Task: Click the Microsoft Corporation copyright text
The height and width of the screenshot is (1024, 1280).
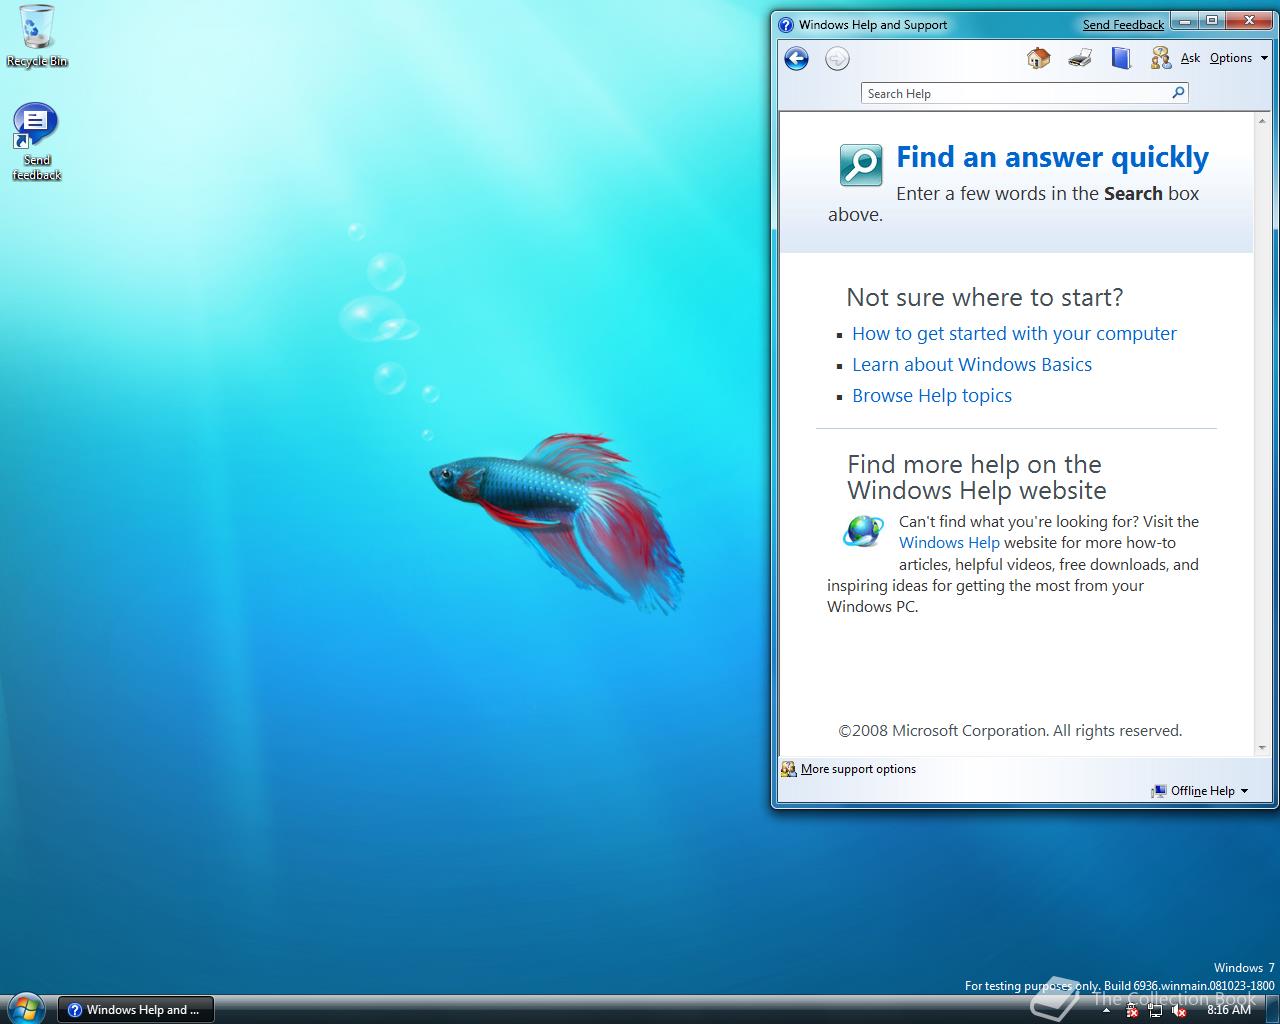Action: [1010, 731]
